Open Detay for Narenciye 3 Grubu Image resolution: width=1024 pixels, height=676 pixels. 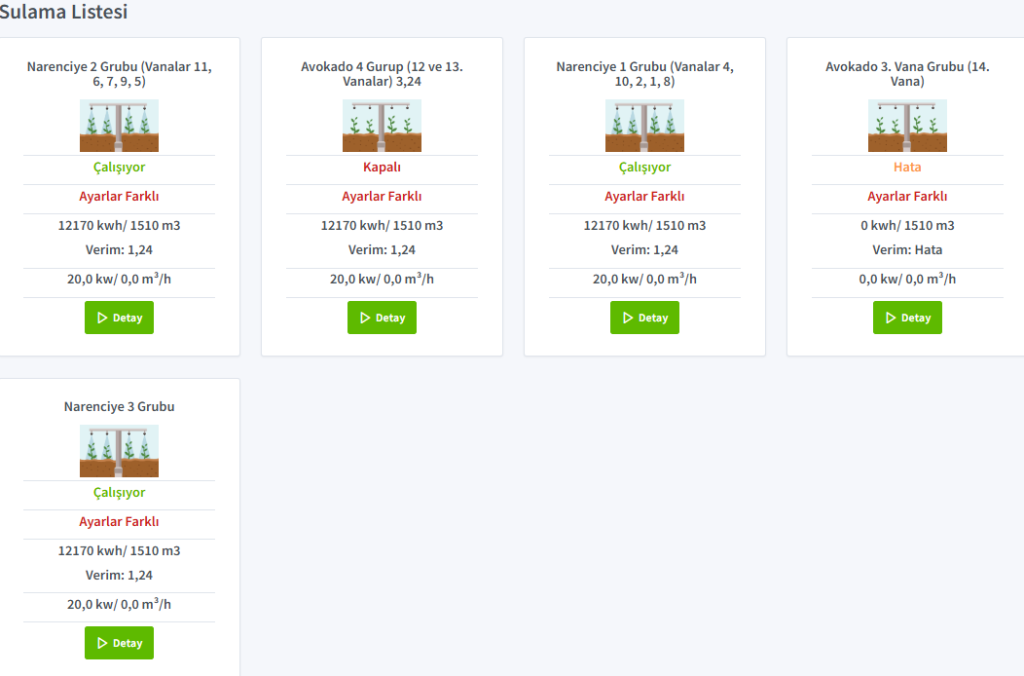[119, 643]
